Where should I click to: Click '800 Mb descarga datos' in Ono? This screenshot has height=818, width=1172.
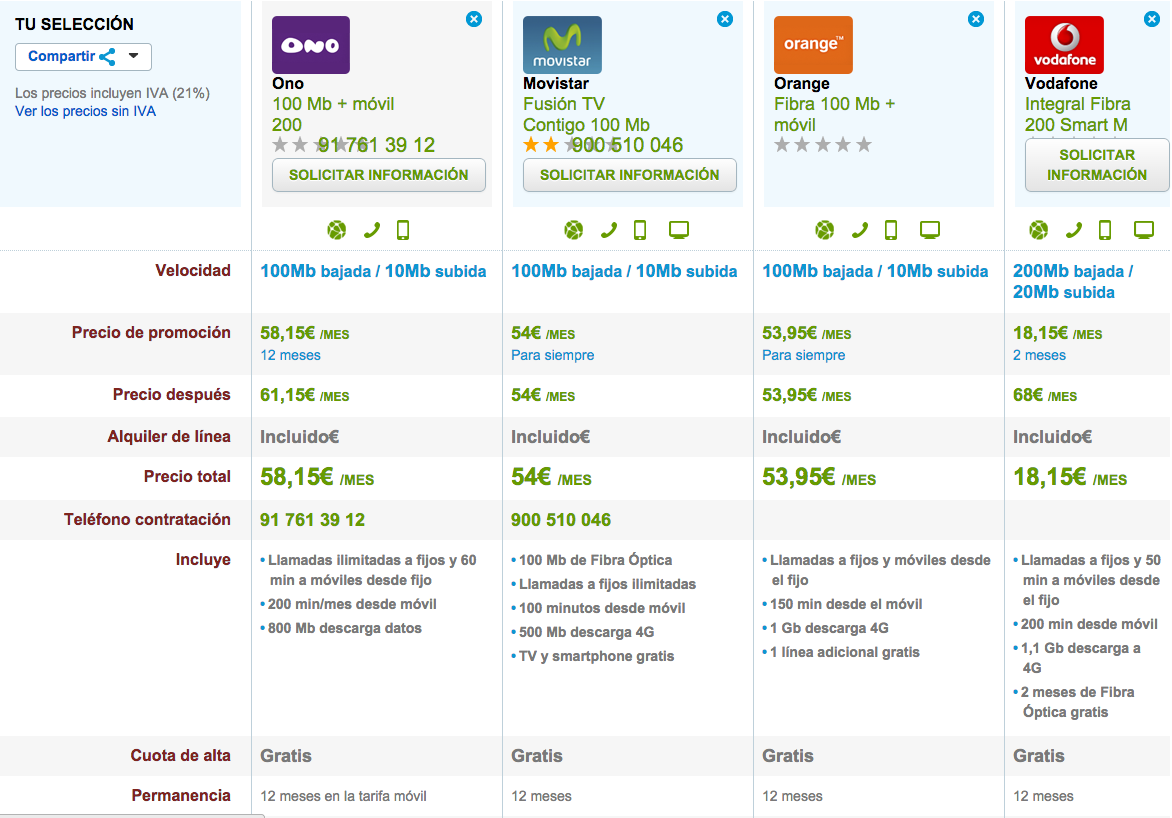coord(345,629)
